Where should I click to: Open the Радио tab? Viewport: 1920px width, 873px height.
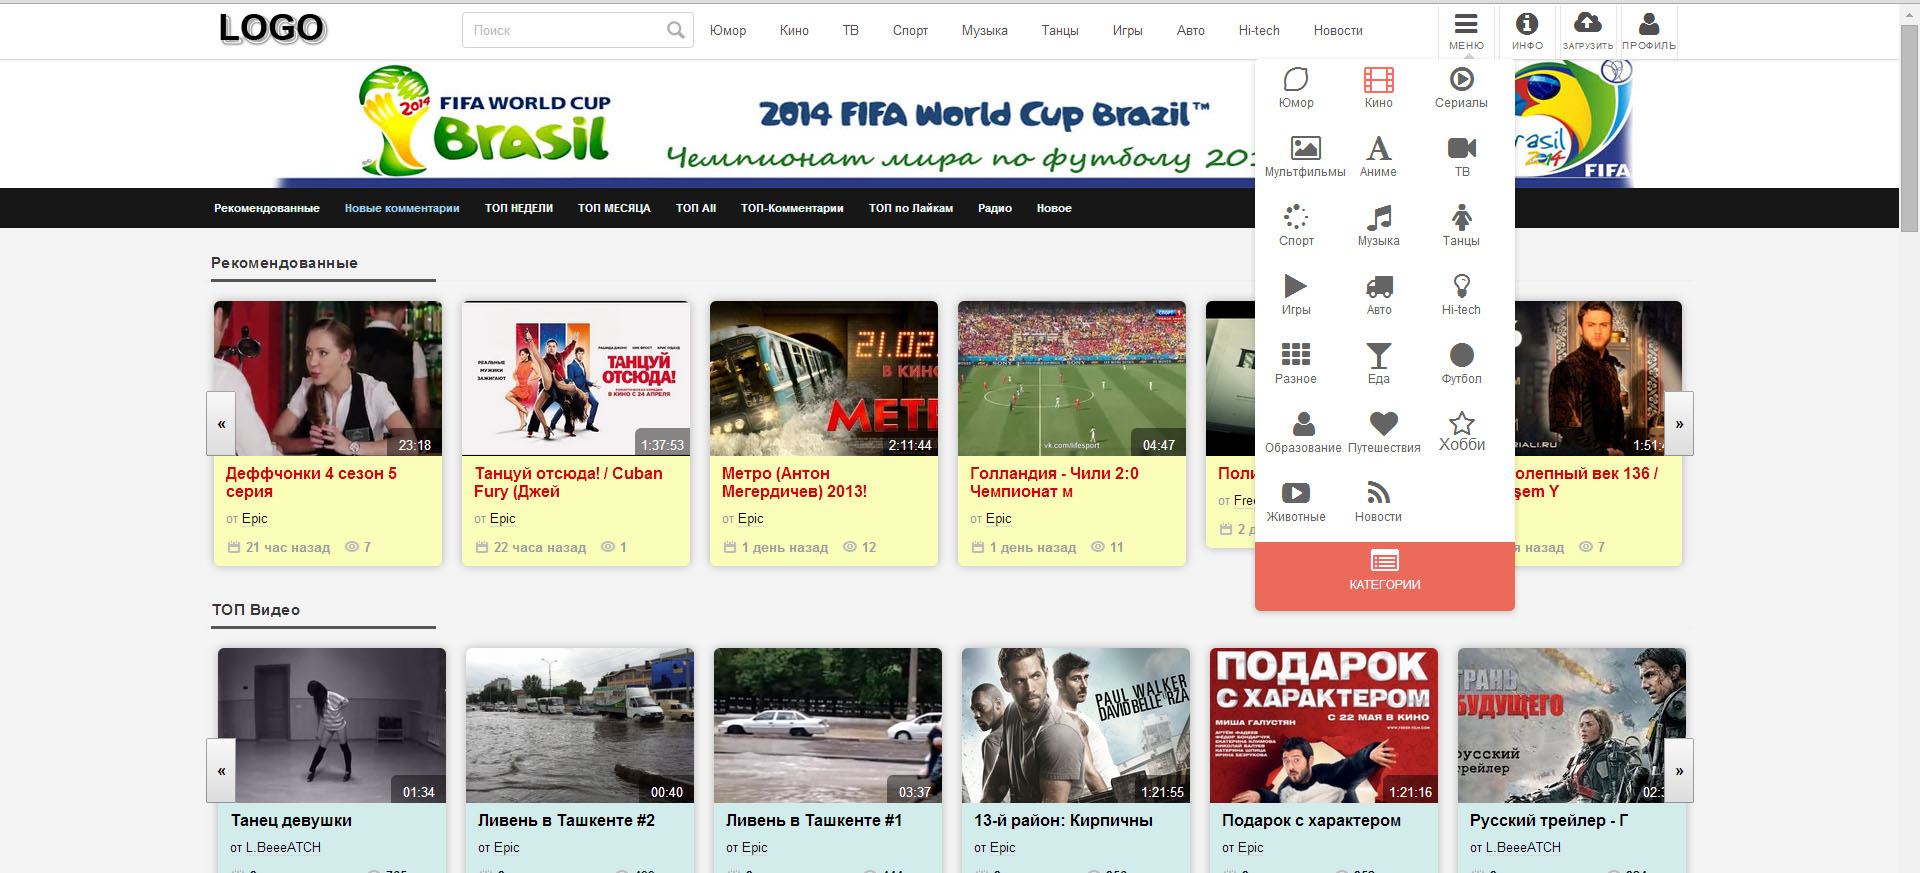pyautogui.click(x=995, y=208)
